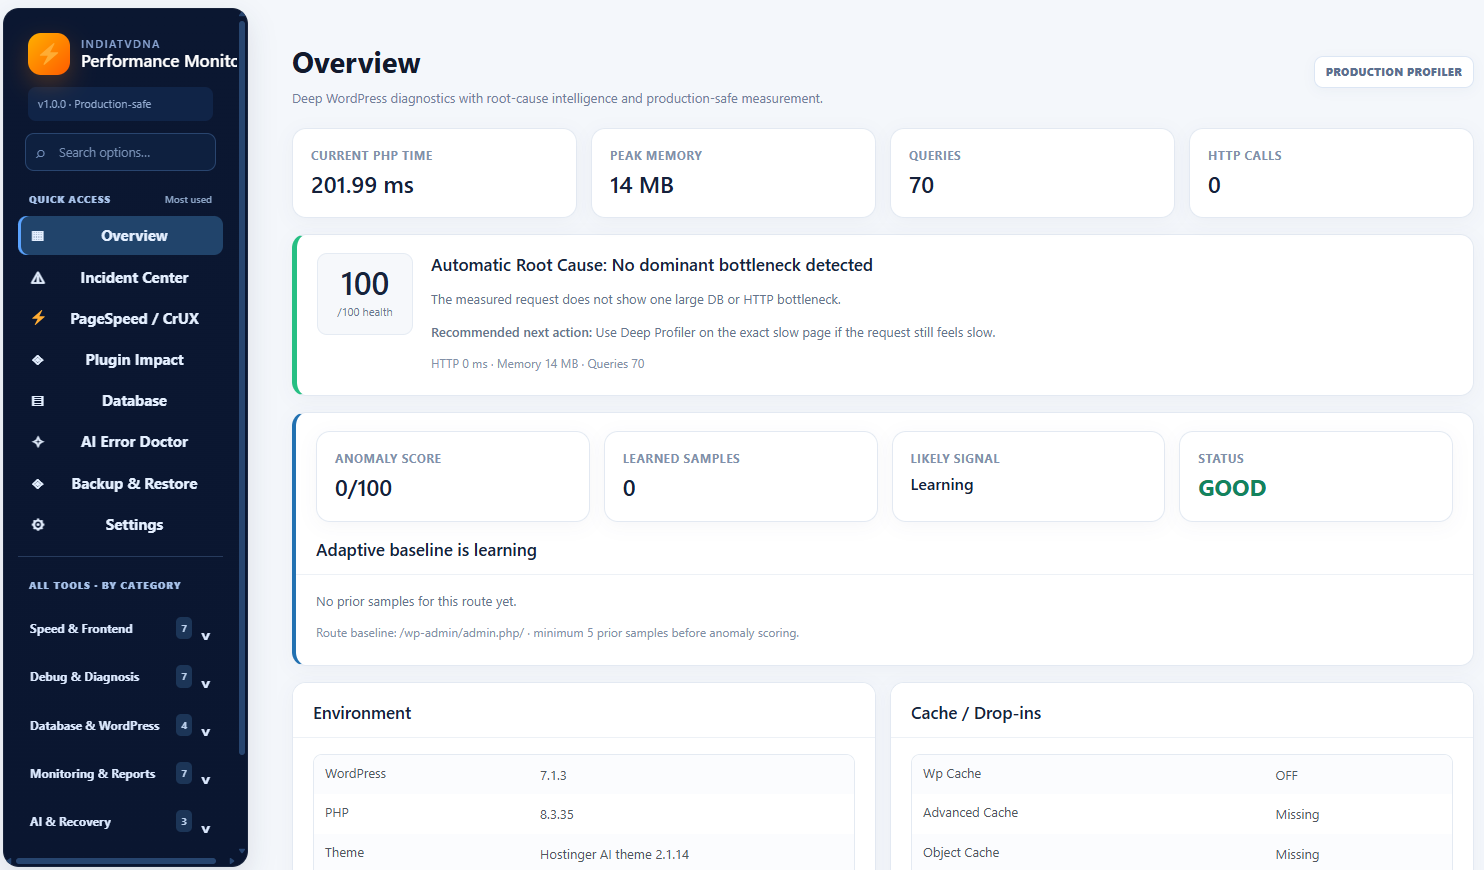Viewport: 1484px width, 870px height.
Task: Expand the Speed & Frontend category
Action: 120,629
